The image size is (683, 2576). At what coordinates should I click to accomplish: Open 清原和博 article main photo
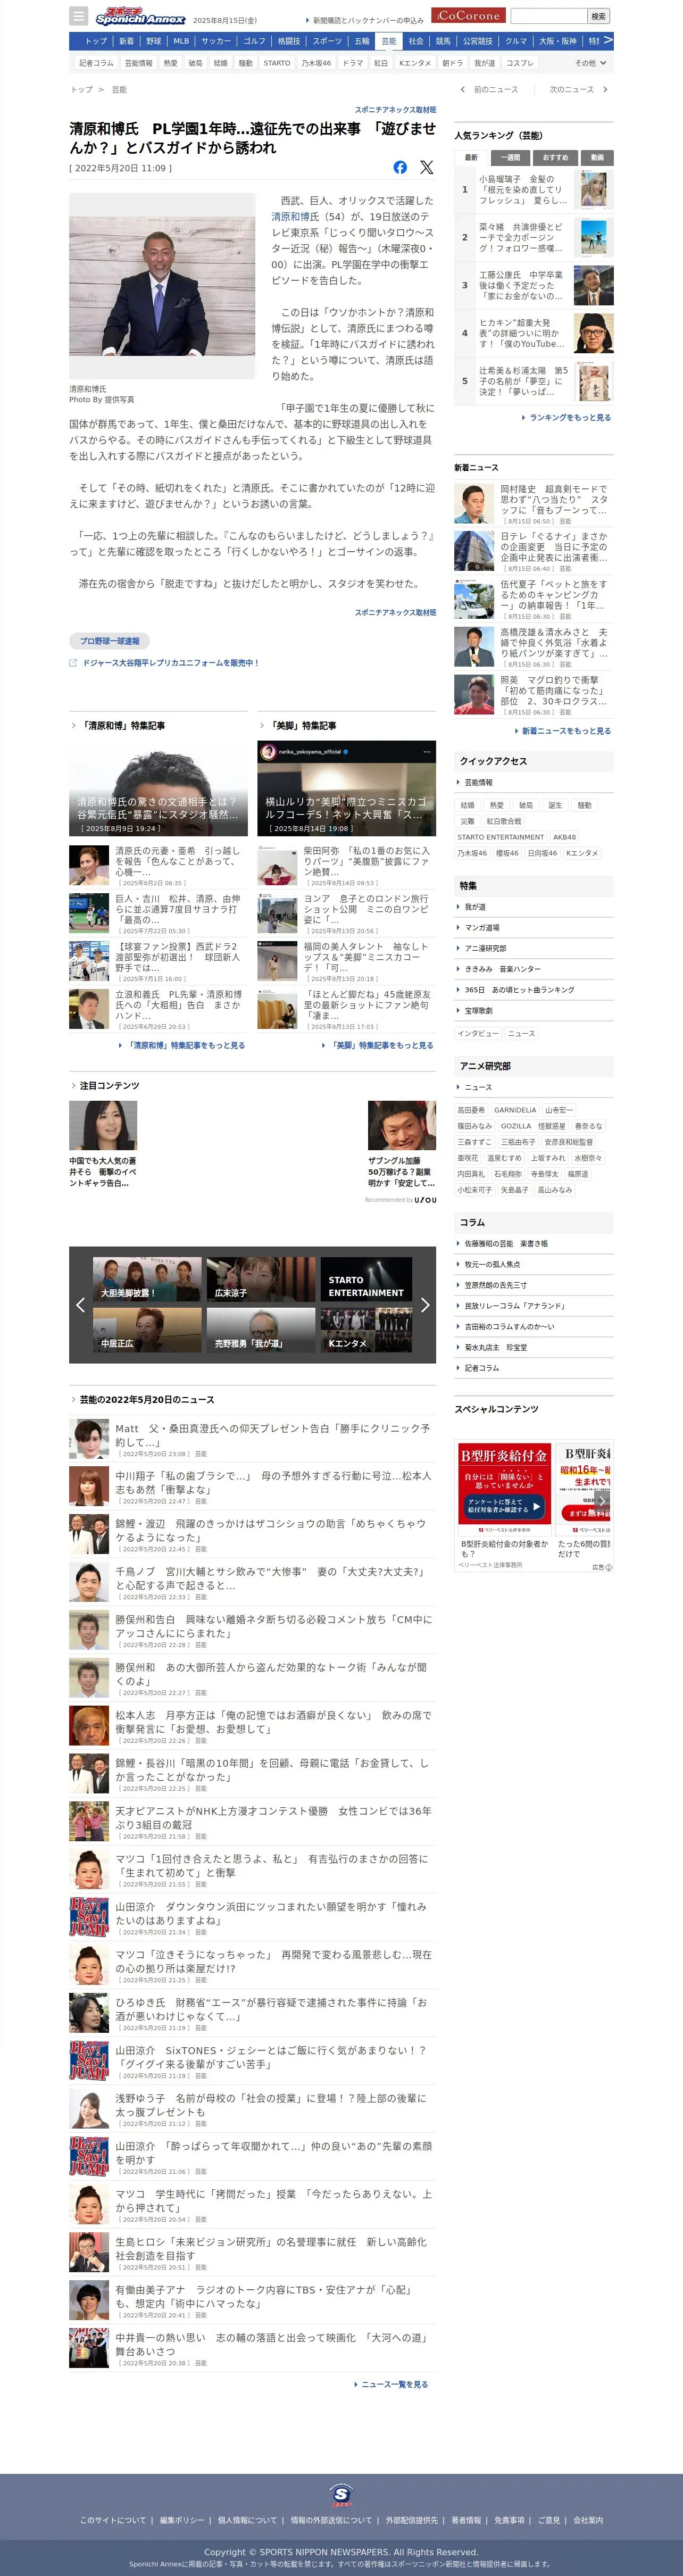coord(162,286)
